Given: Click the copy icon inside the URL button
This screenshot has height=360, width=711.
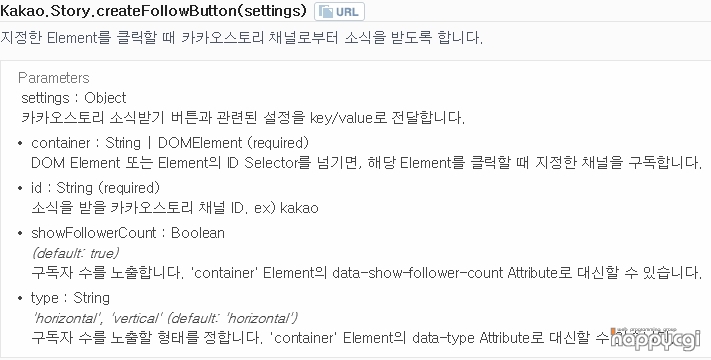Looking at the screenshot, I should coord(326,12).
